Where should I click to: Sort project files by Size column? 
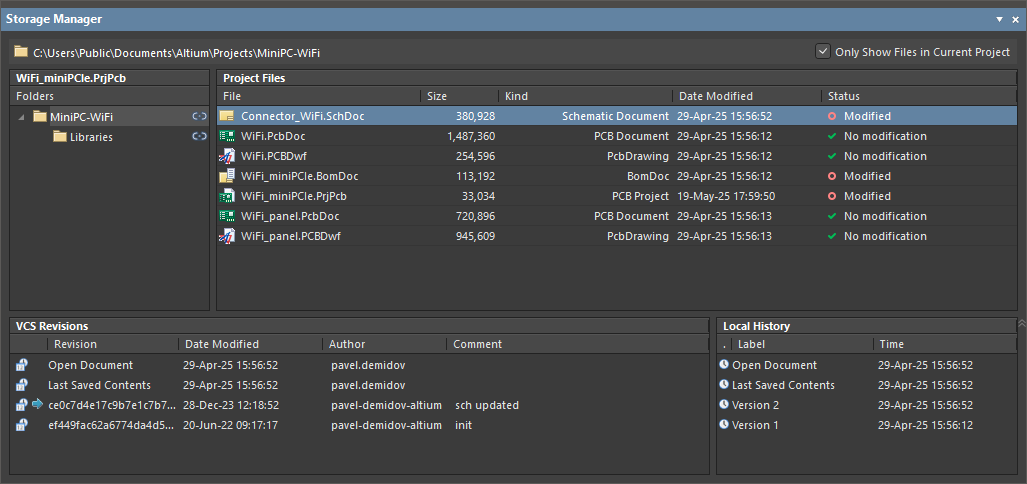[437, 96]
